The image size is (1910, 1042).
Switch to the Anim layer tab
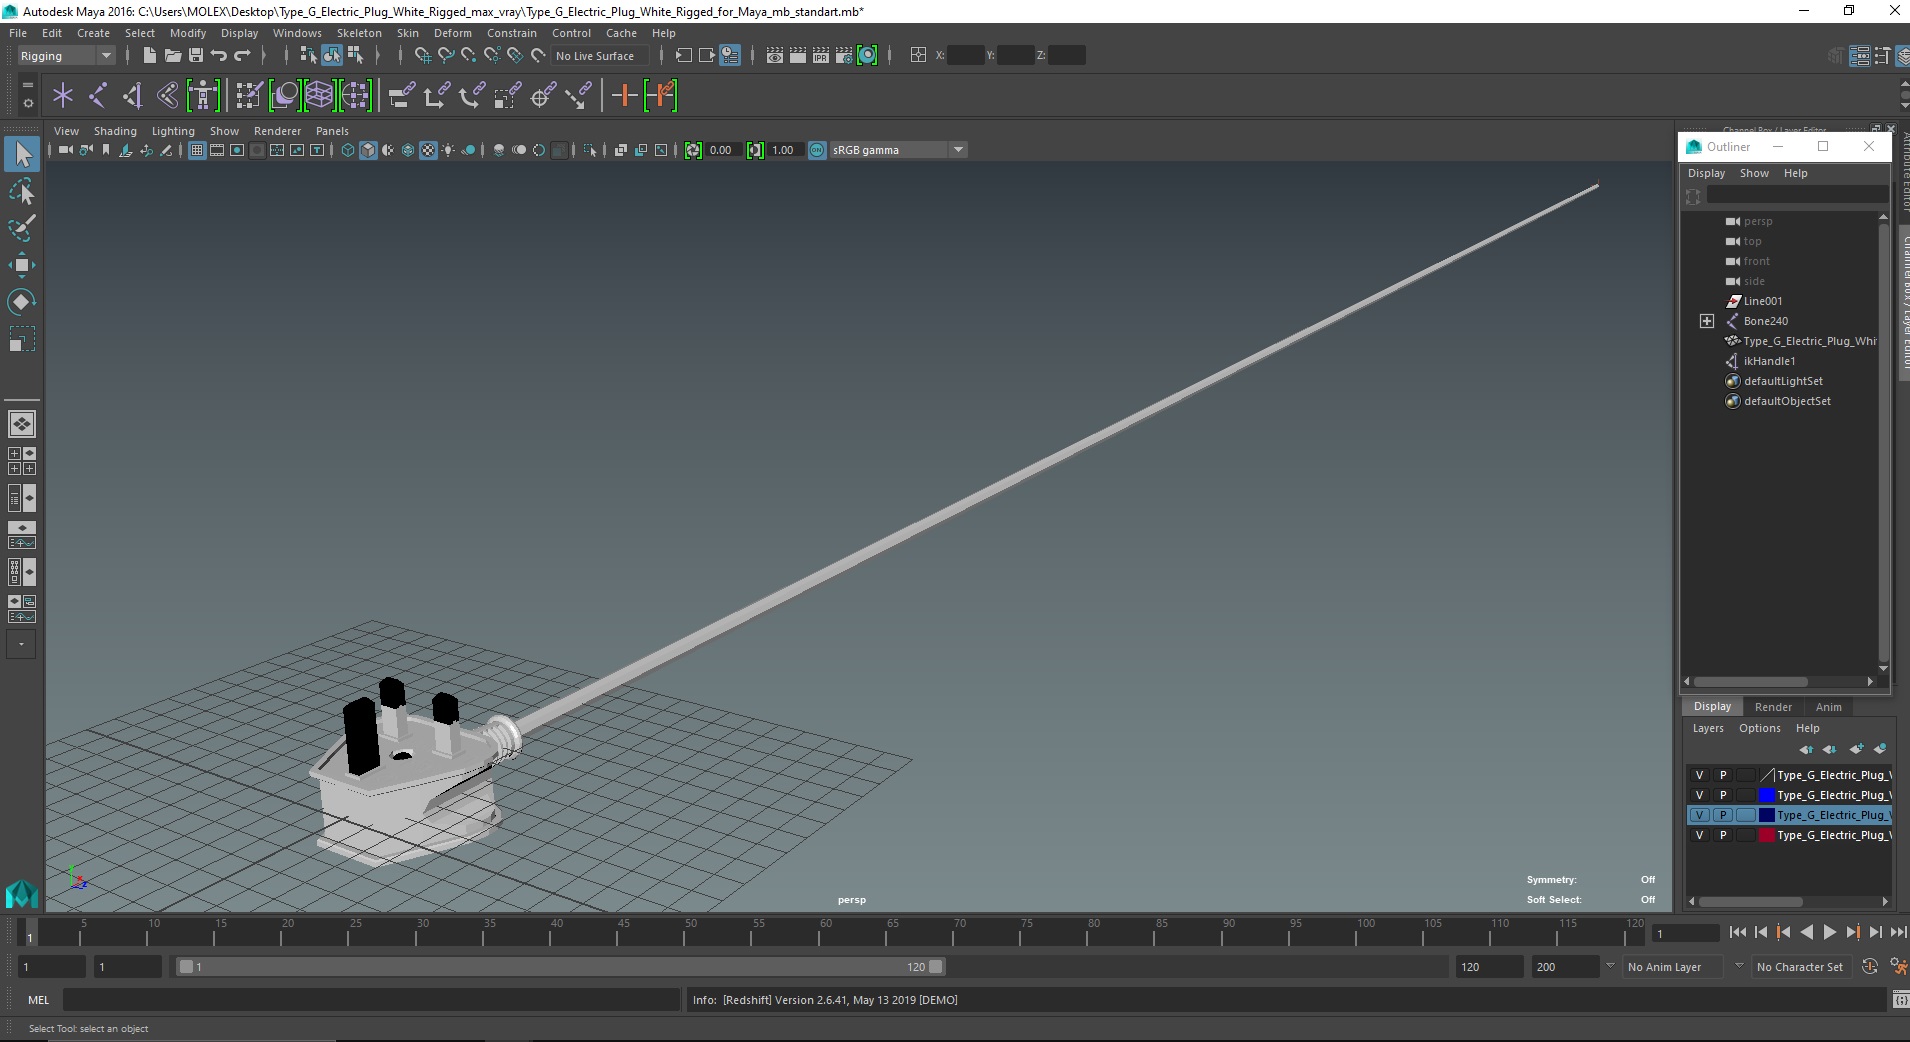(1829, 707)
